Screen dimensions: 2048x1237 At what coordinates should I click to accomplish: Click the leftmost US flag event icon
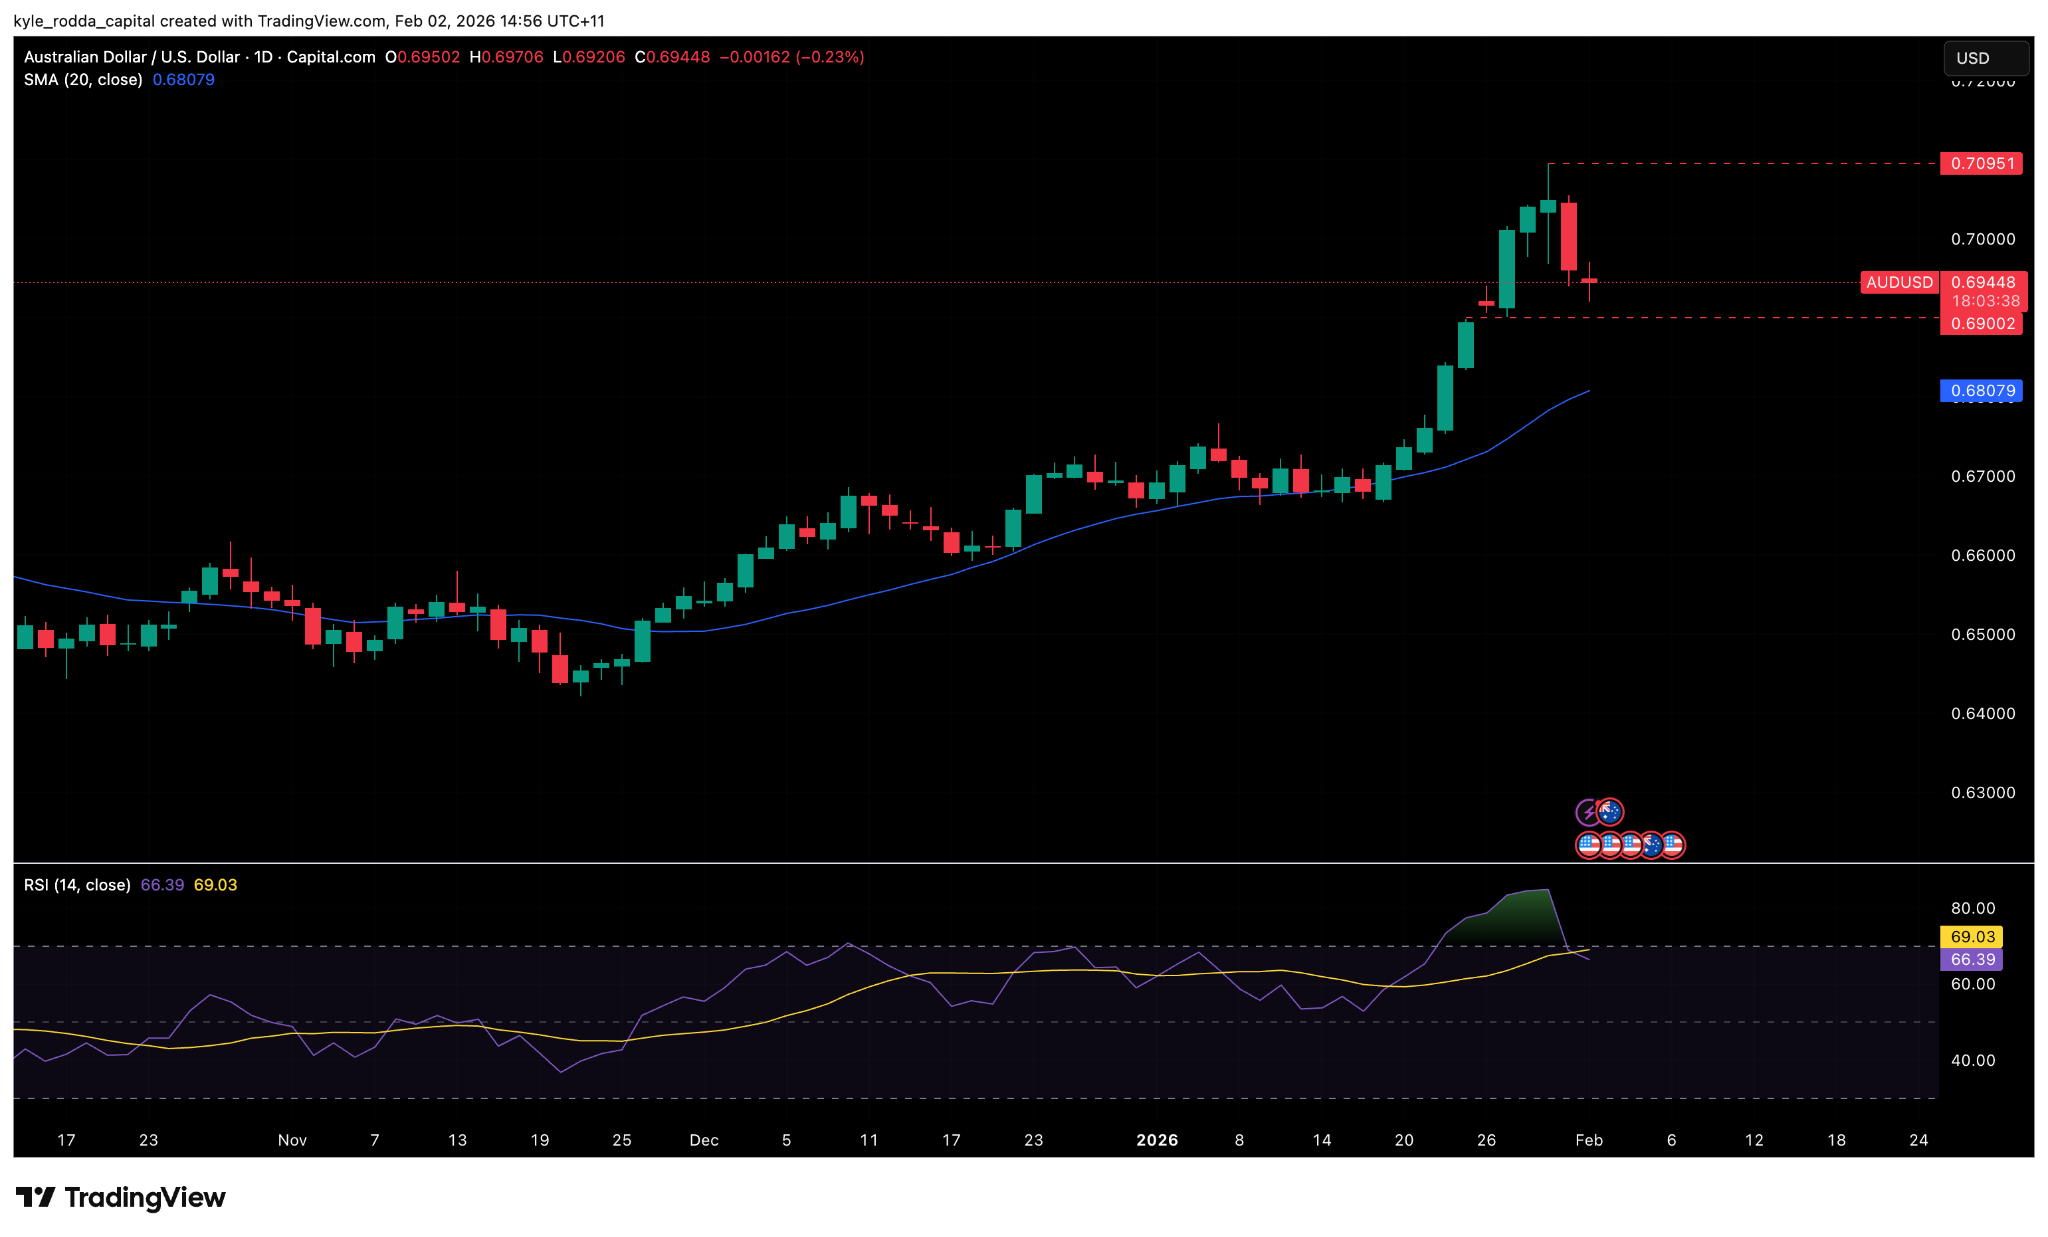[x=1589, y=845]
